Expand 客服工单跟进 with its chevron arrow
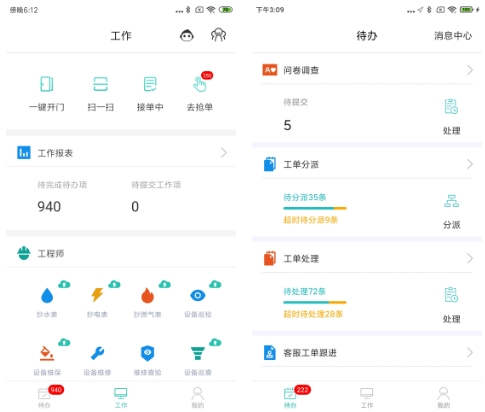Image resolution: width=485 pixels, height=412 pixels. coord(470,352)
